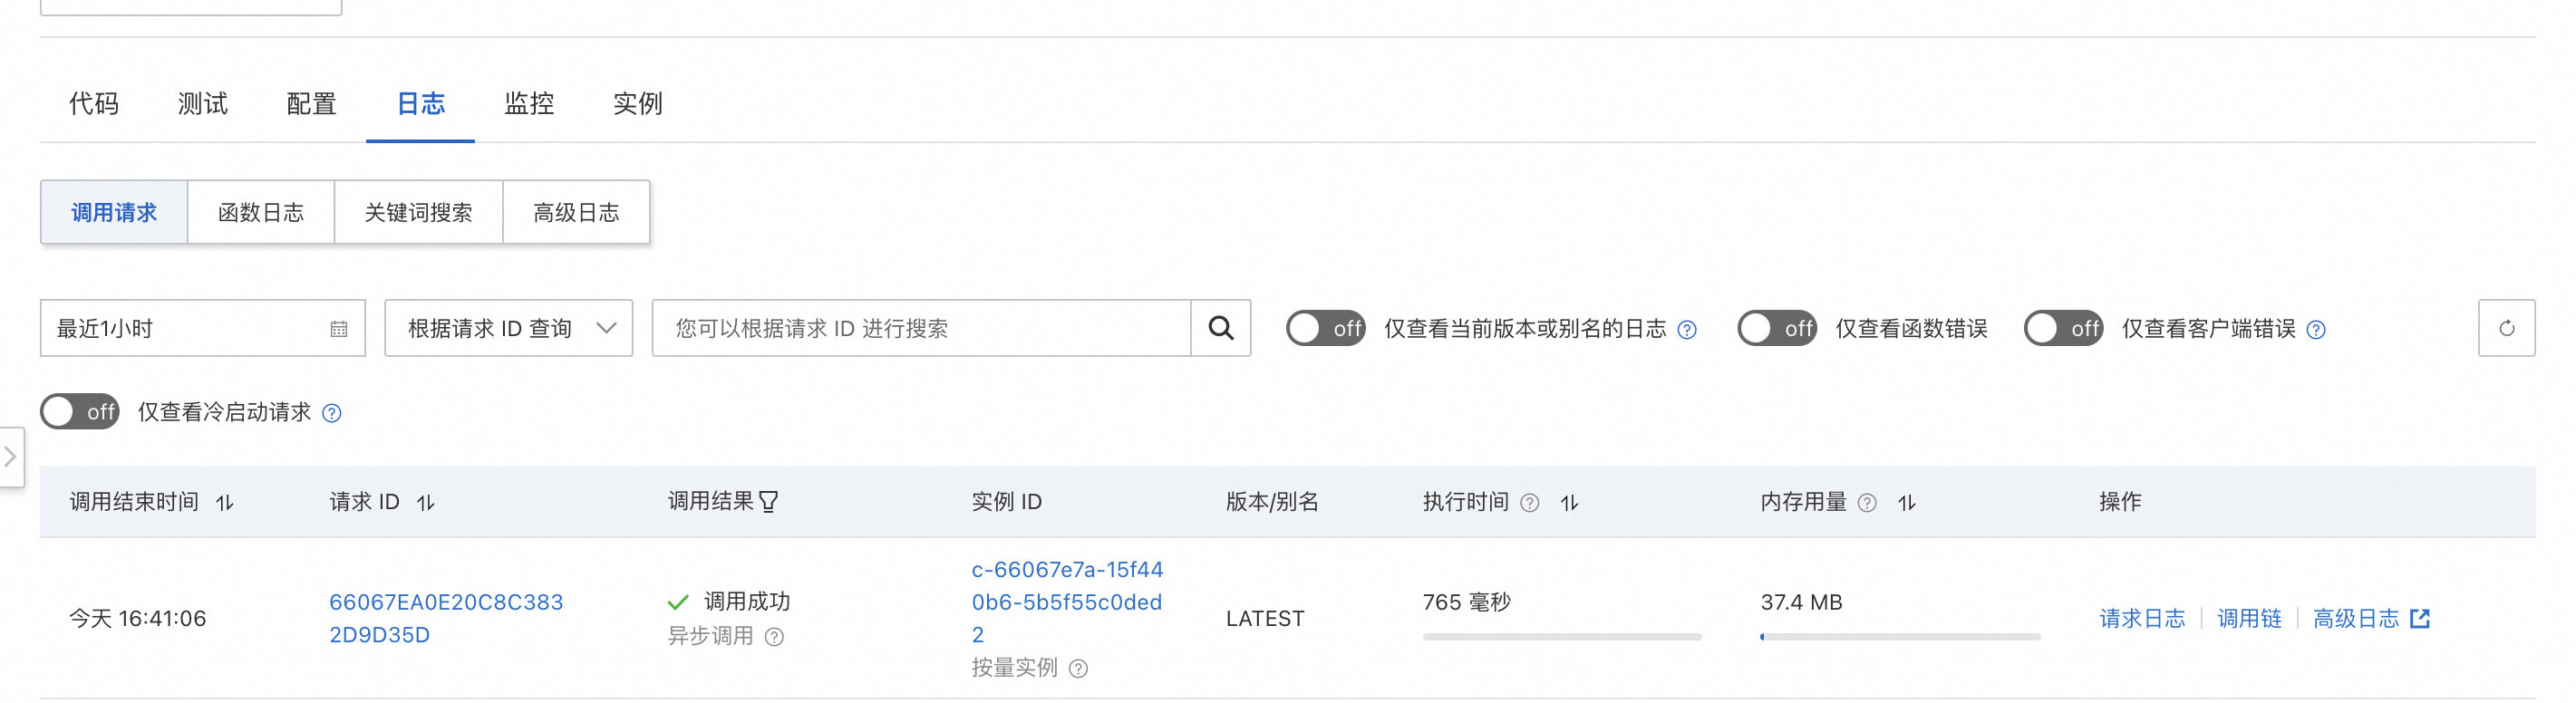This screenshot has height=703, width=2576.
Task: Turn on 仅查看客户端错误 switch
Action: click(x=2063, y=328)
